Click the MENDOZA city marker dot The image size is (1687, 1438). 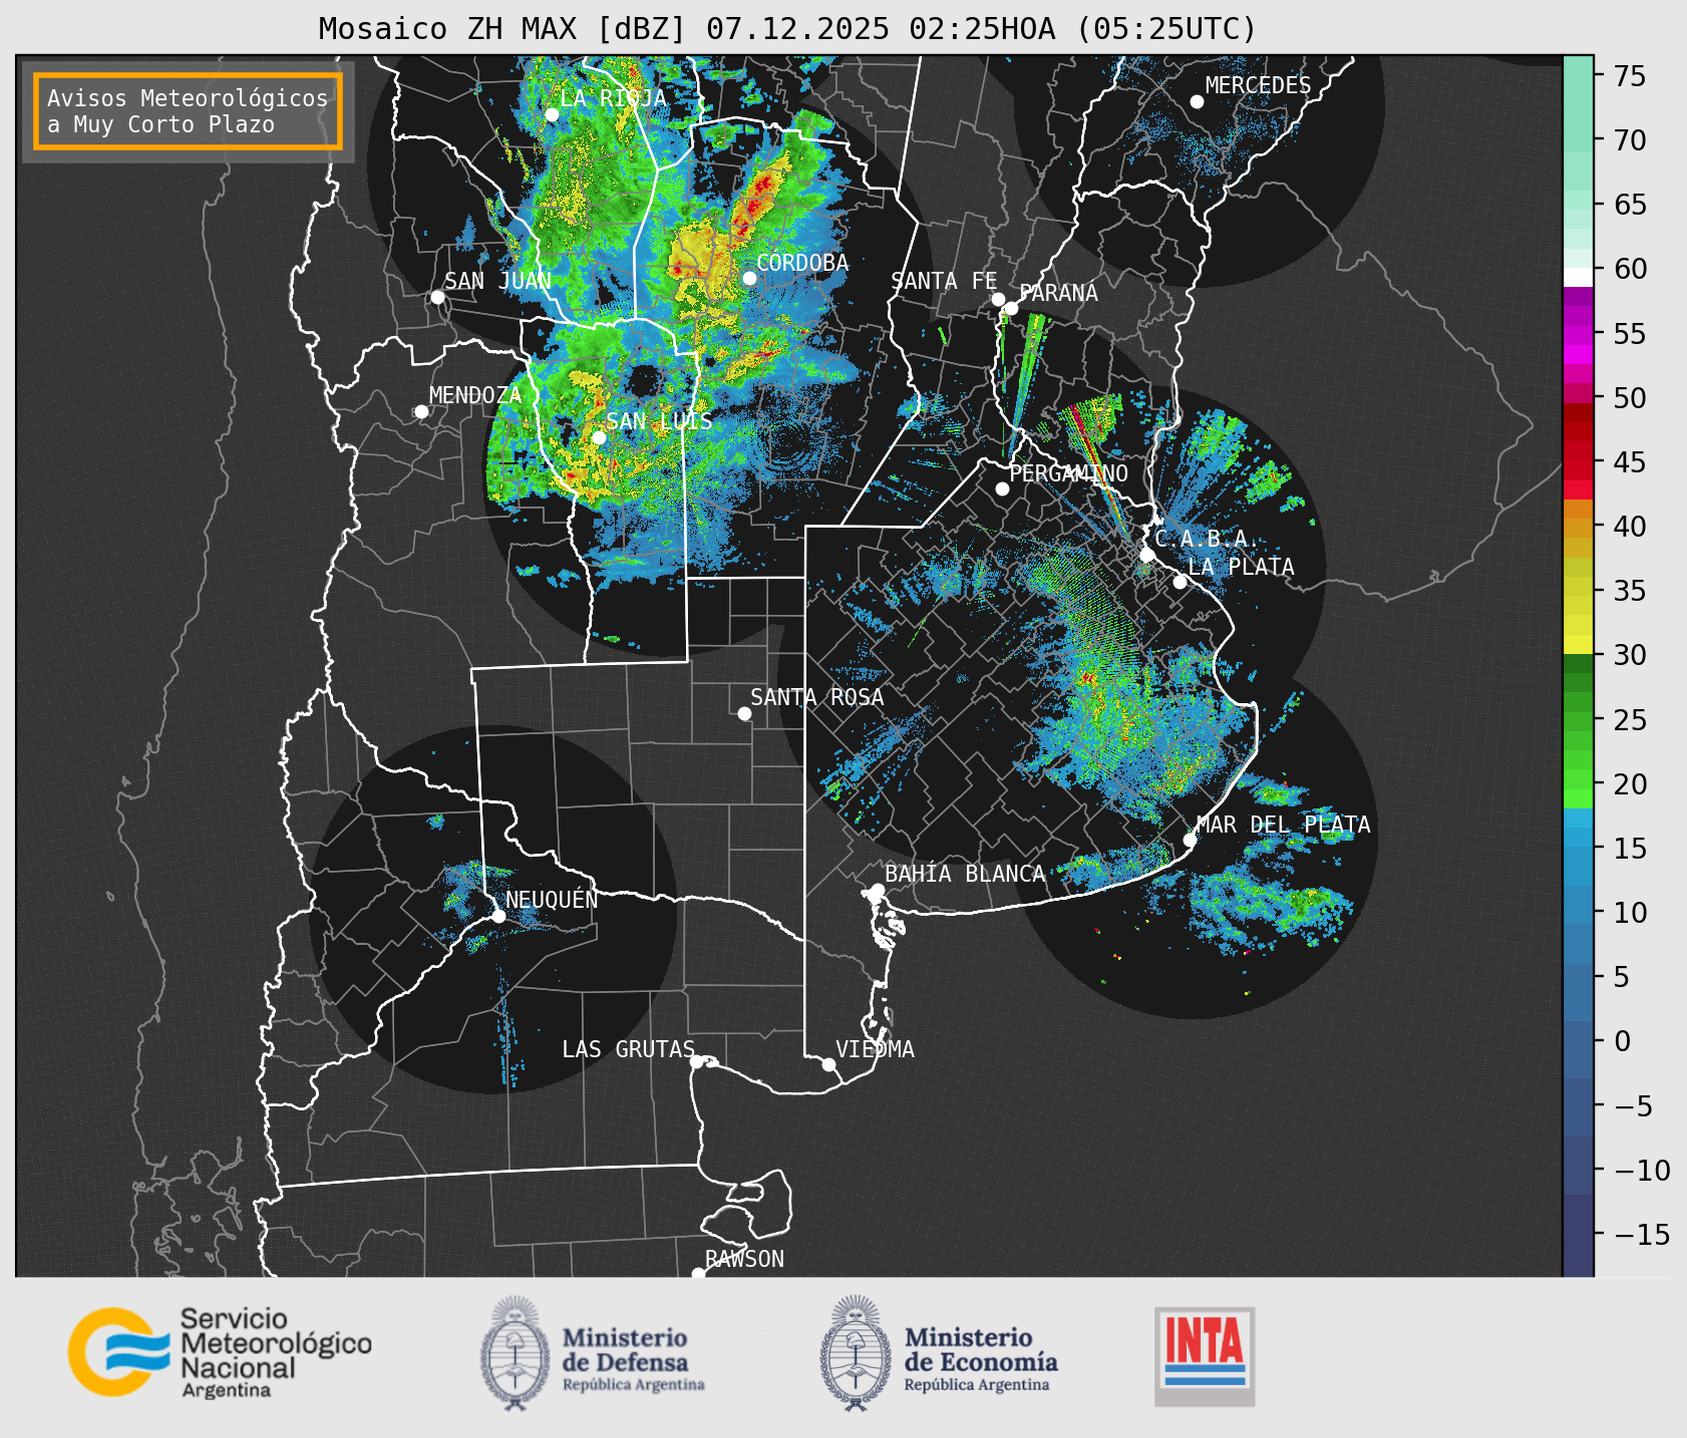[x=421, y=412]
